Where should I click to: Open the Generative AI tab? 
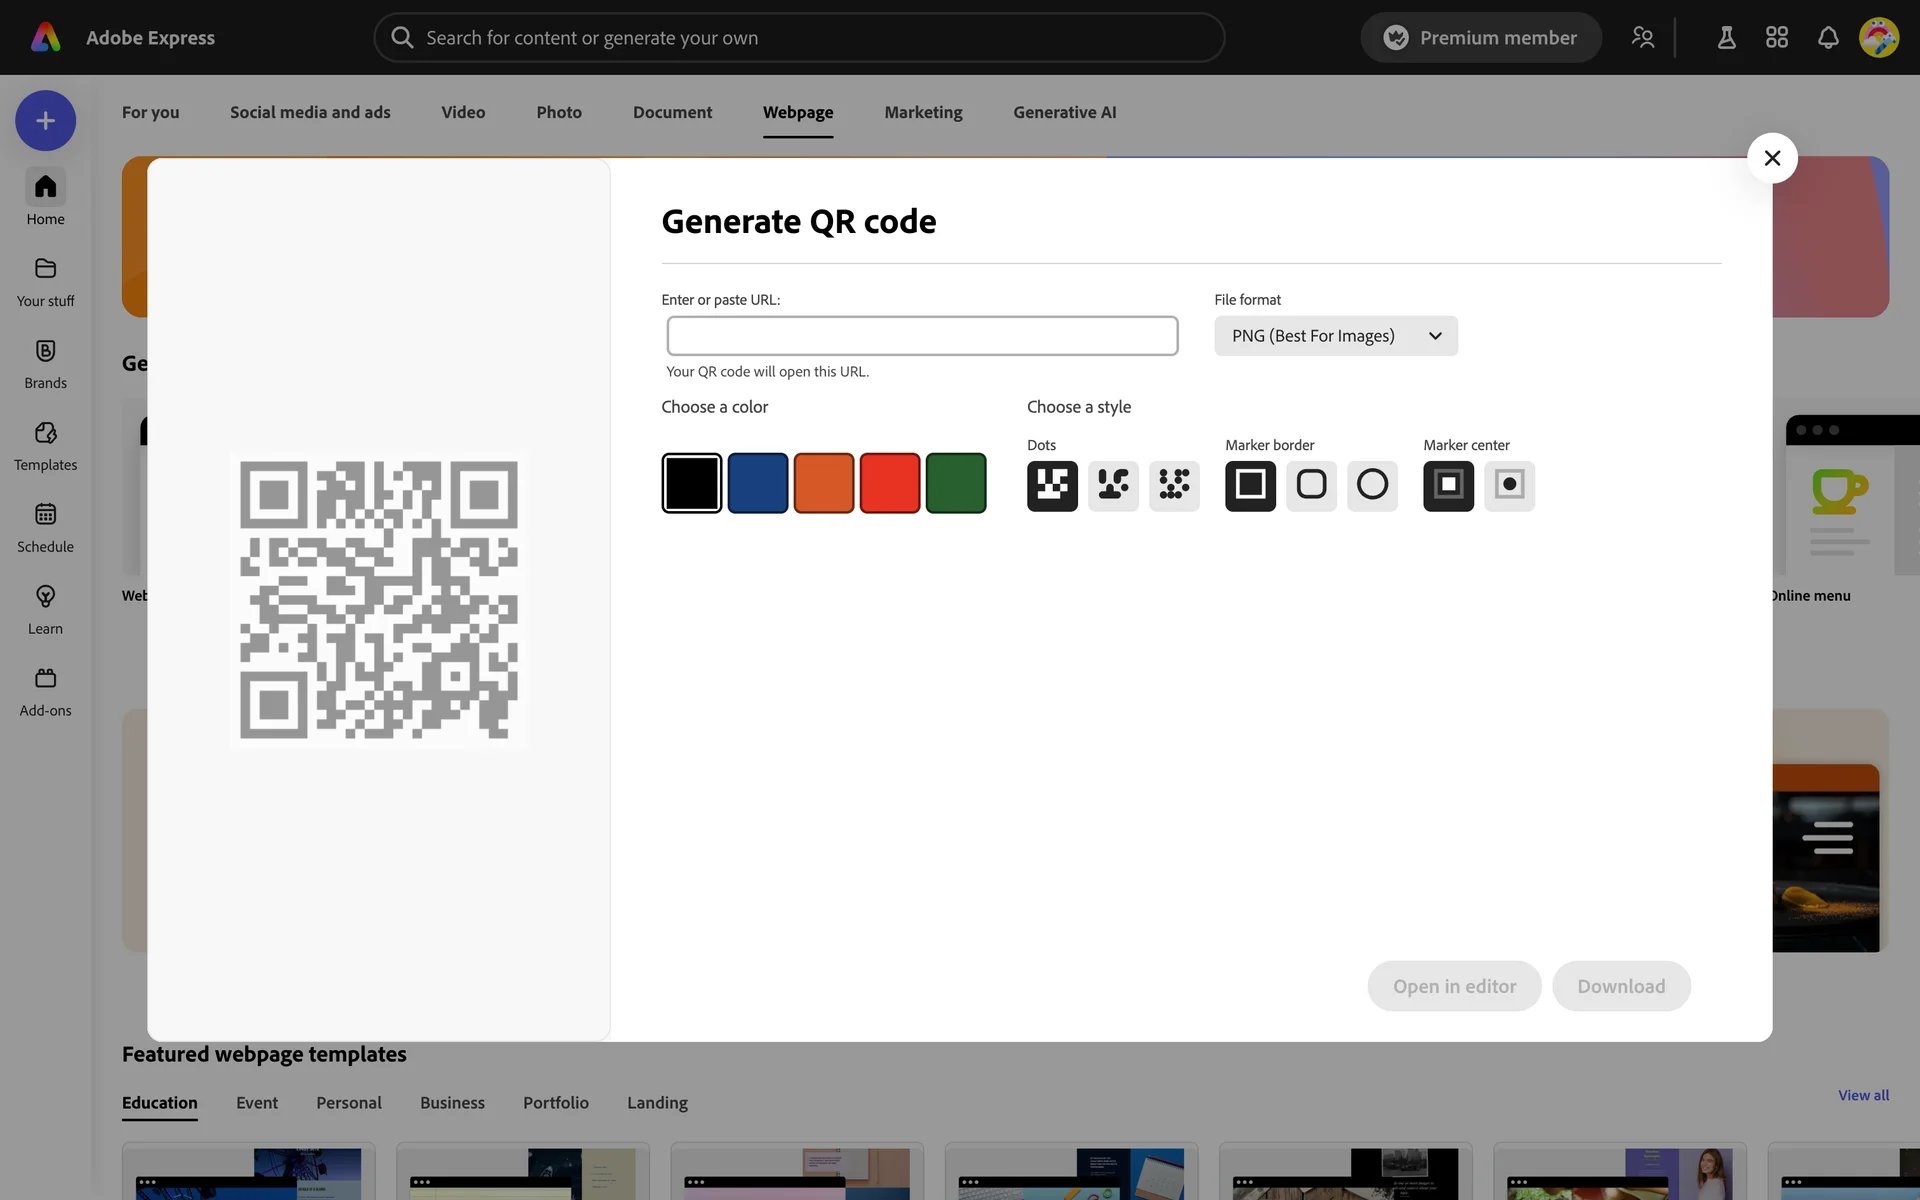click(1064, 112)
